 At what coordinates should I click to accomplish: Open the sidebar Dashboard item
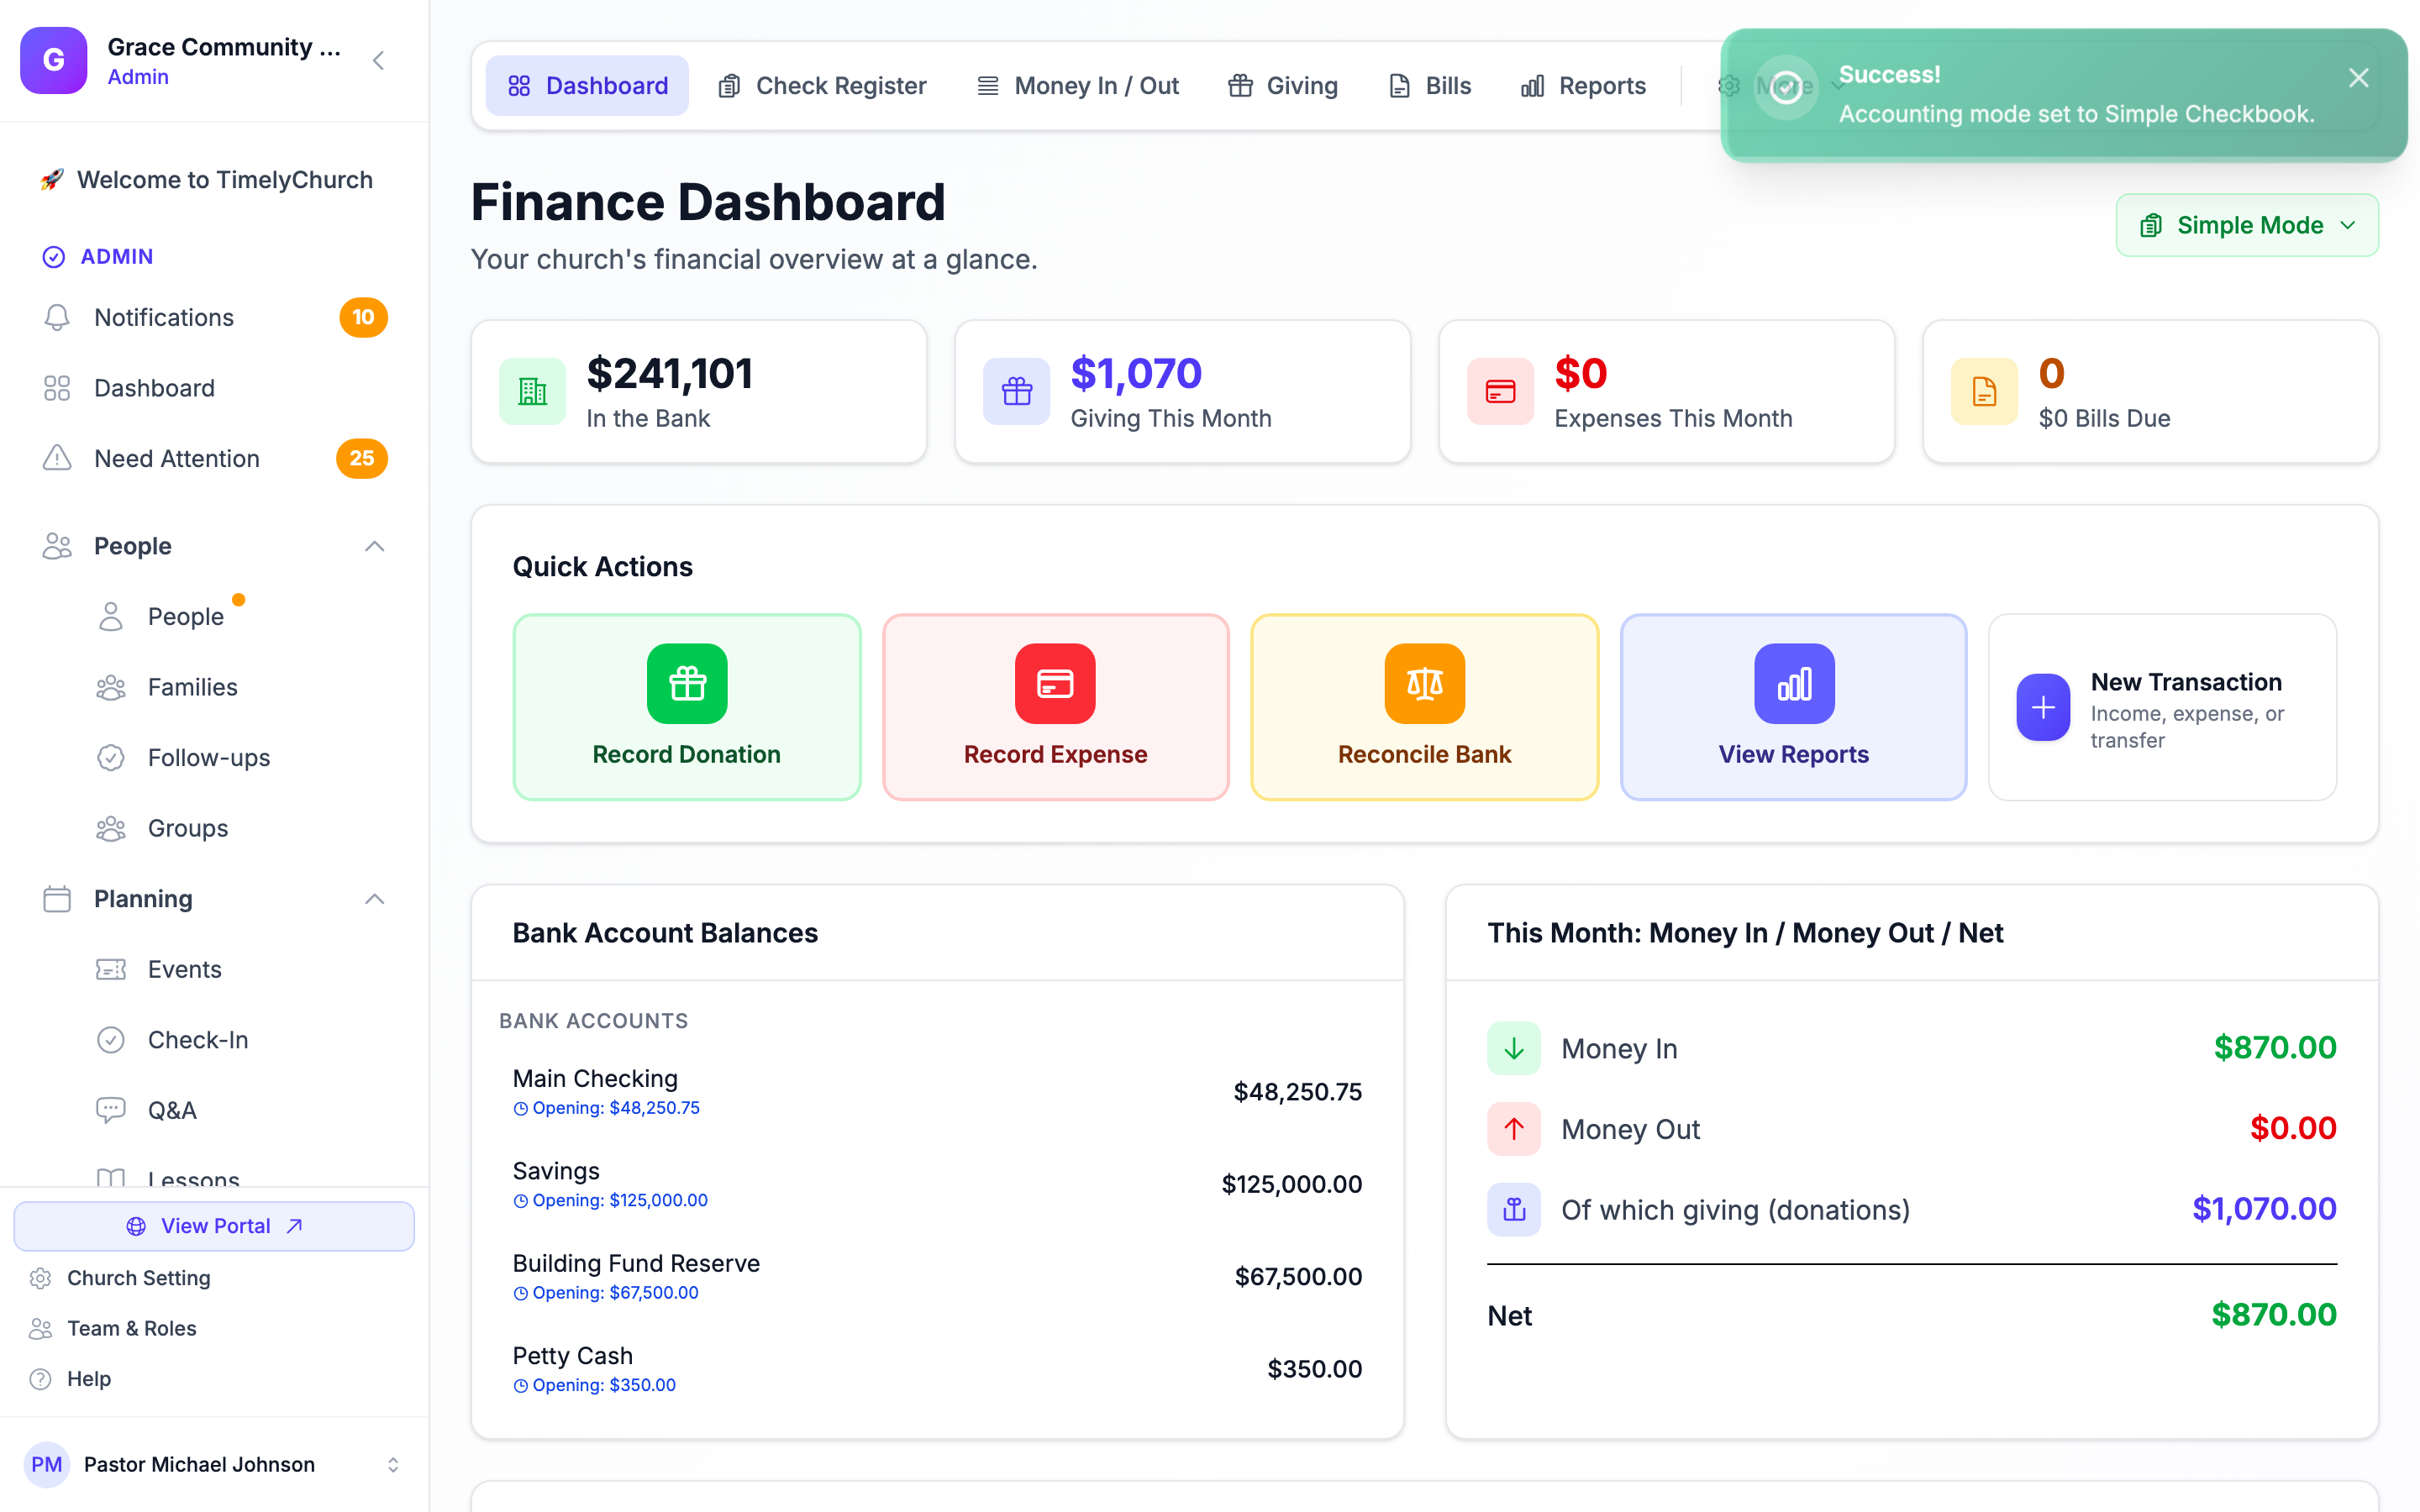tap(214, 388)
